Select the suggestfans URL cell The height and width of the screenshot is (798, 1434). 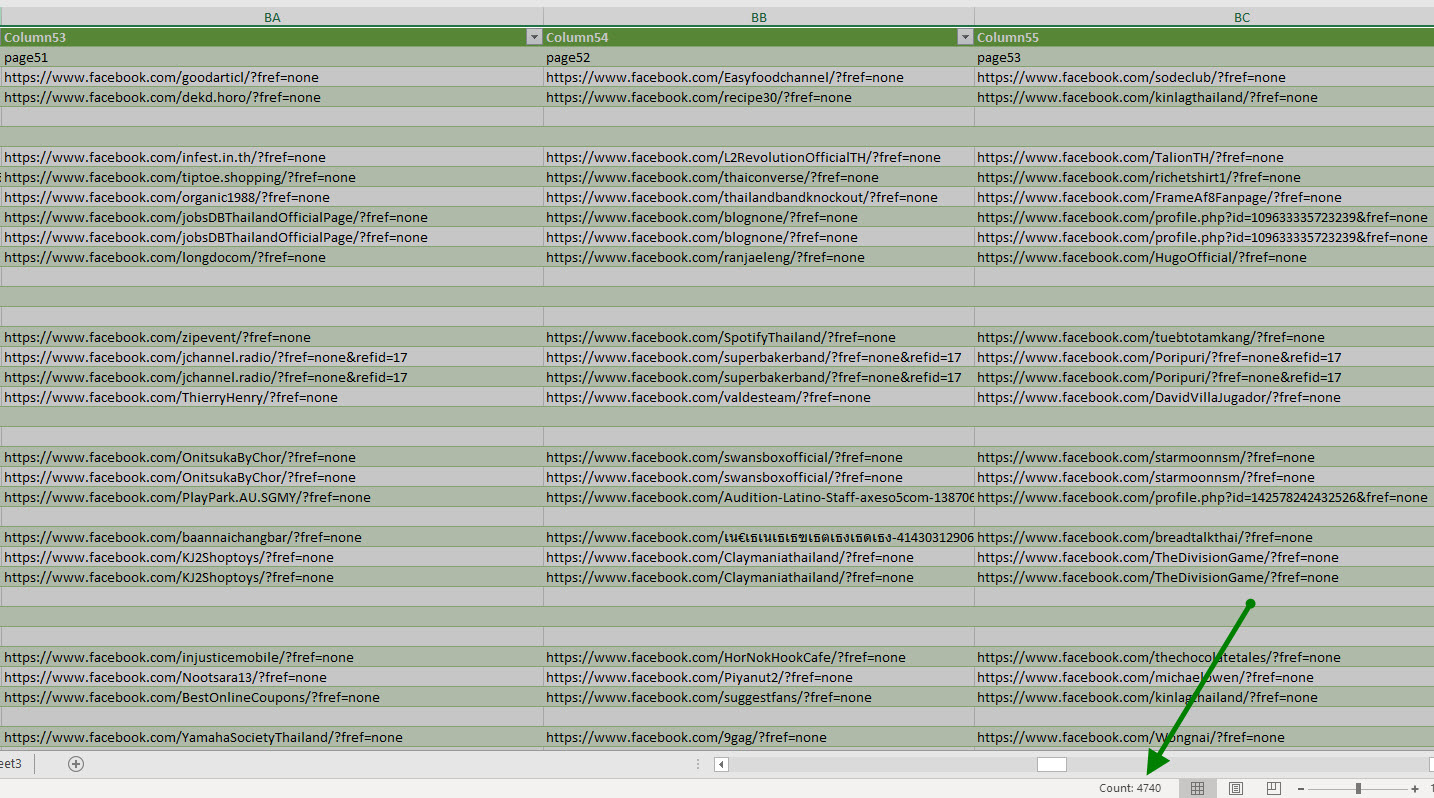759,697
